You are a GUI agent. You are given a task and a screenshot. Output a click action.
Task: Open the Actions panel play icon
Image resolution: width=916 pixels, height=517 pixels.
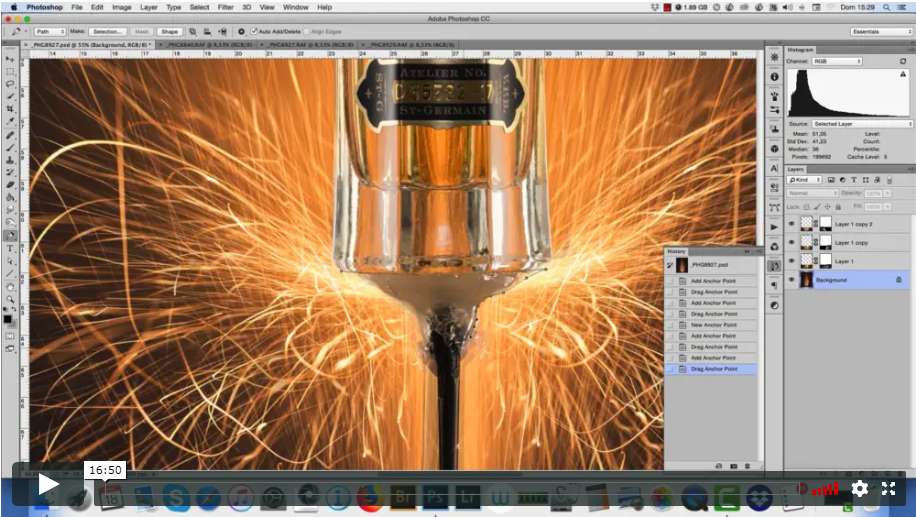pos(774,227)
